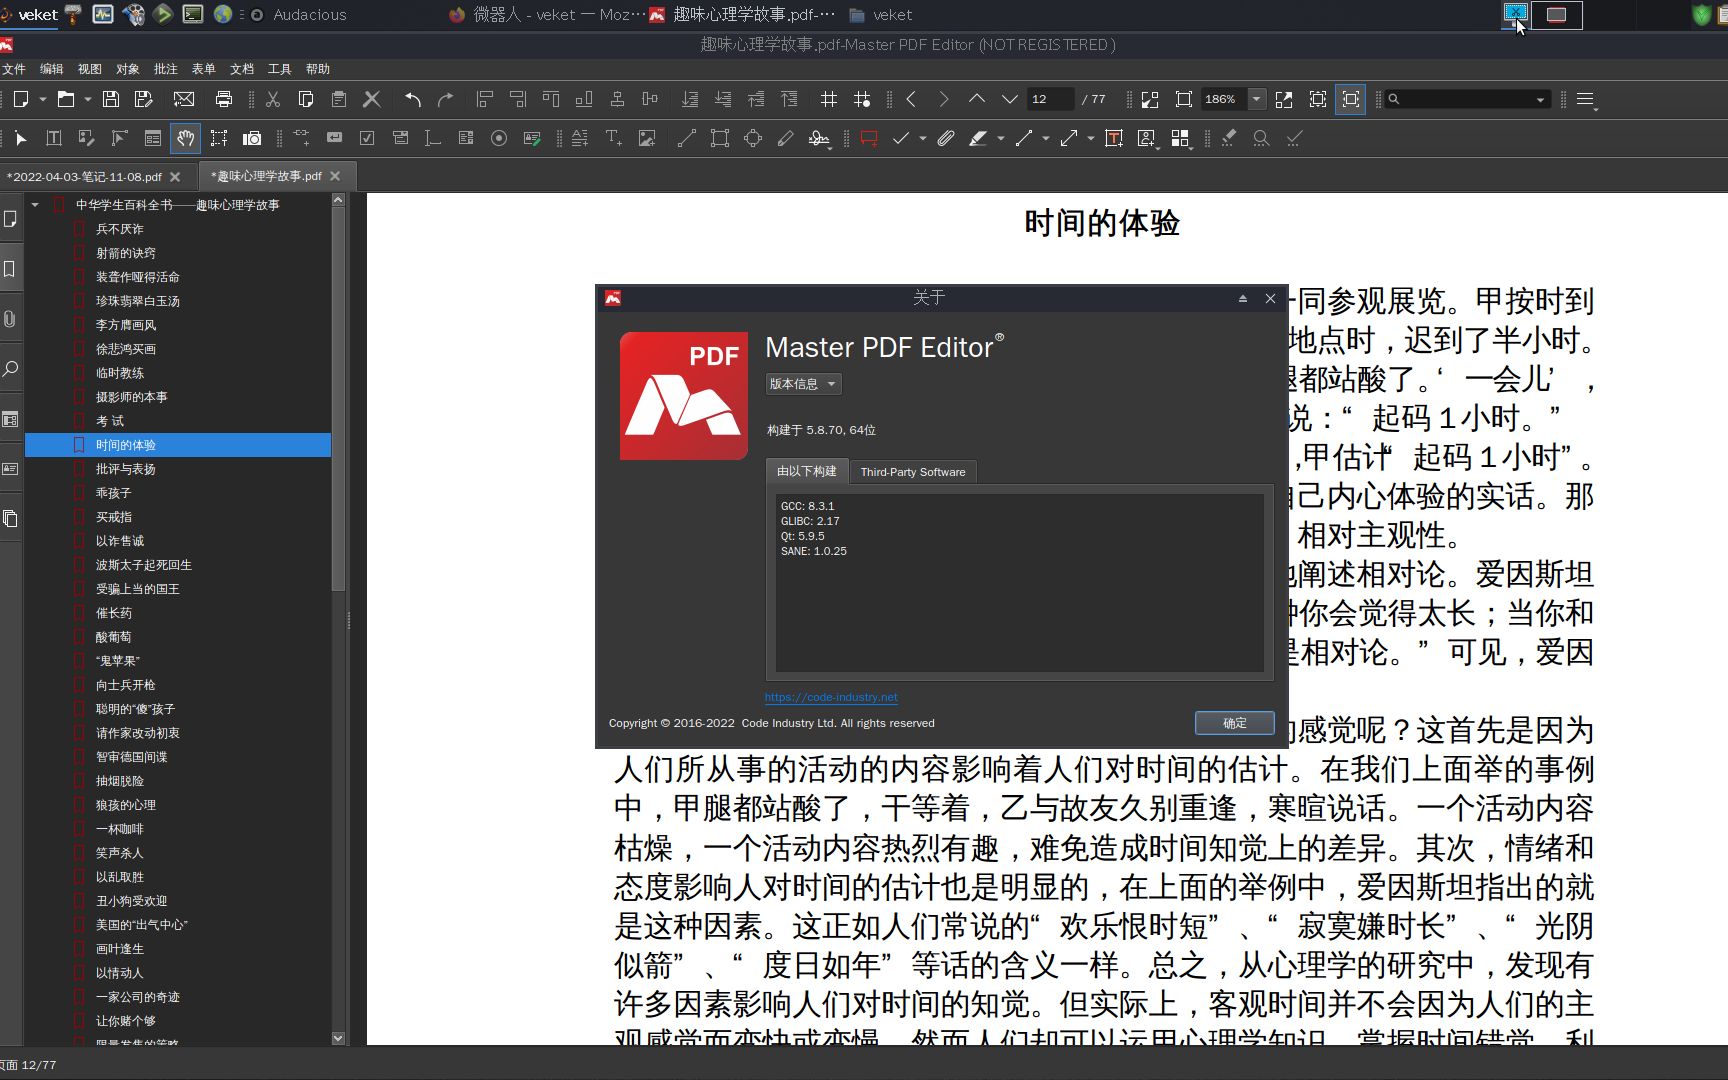The image size is (1728, 1080).
Task: Open the 帮助 menu
Action: tap(318, 69)
